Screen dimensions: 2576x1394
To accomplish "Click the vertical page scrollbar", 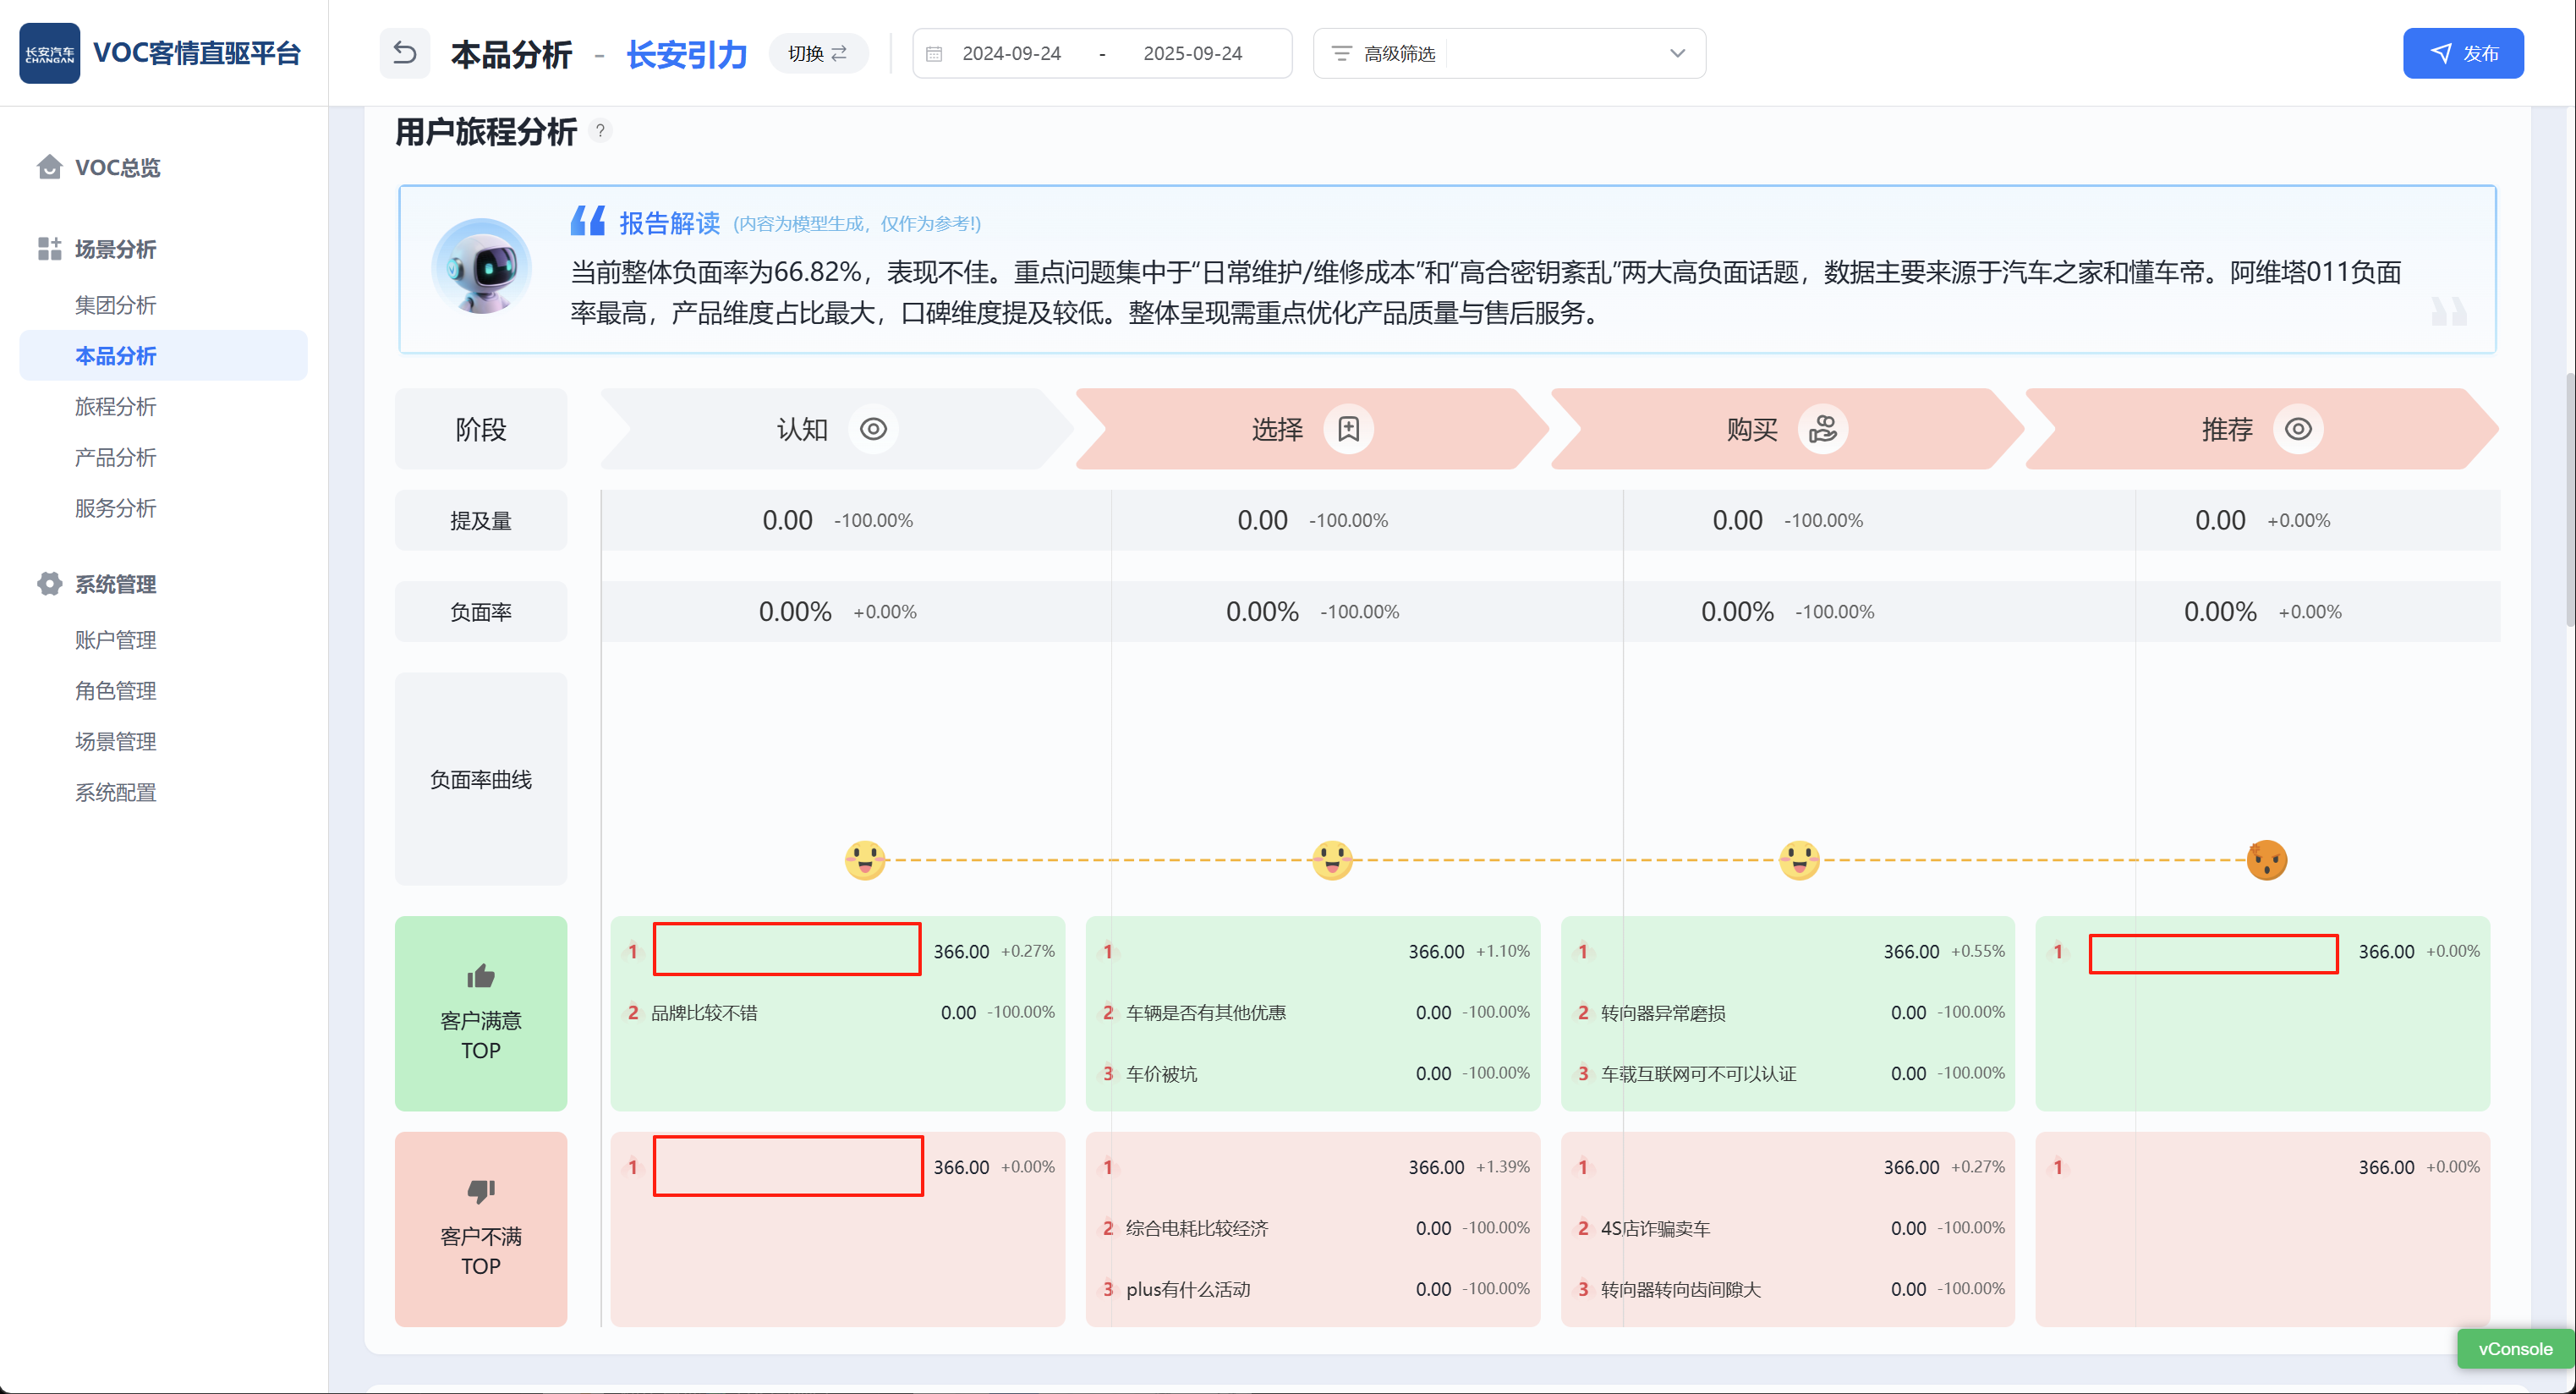I will tap(2568, 500).
